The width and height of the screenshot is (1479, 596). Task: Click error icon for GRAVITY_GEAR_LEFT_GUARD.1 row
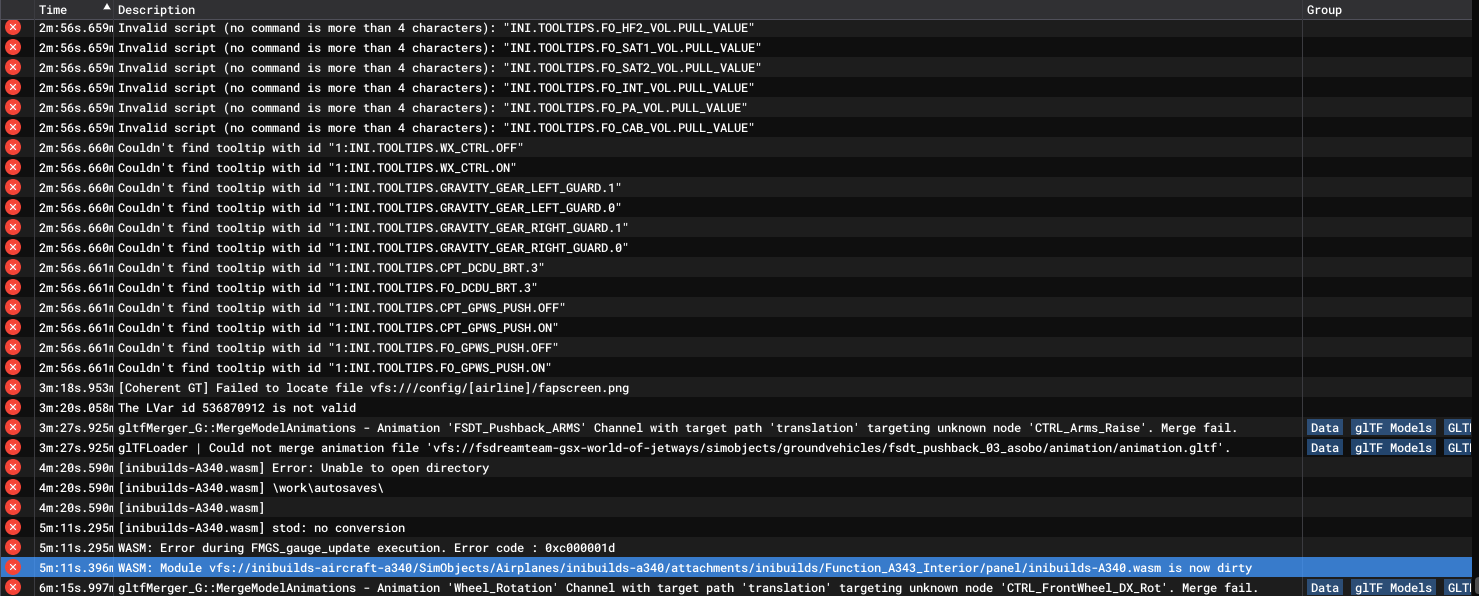point(13,188)
